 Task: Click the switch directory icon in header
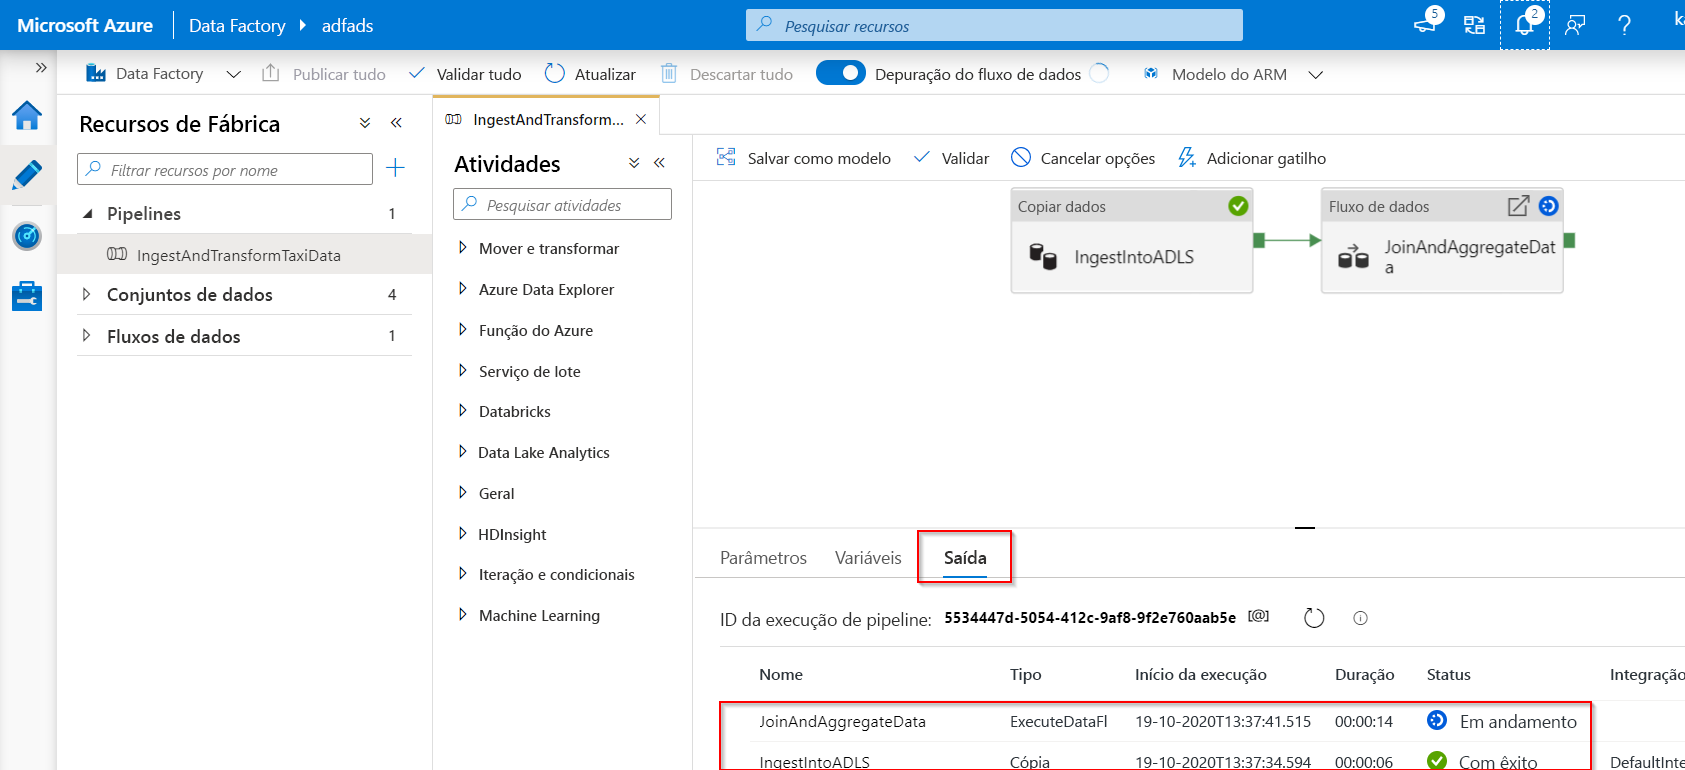(1474, 25)
